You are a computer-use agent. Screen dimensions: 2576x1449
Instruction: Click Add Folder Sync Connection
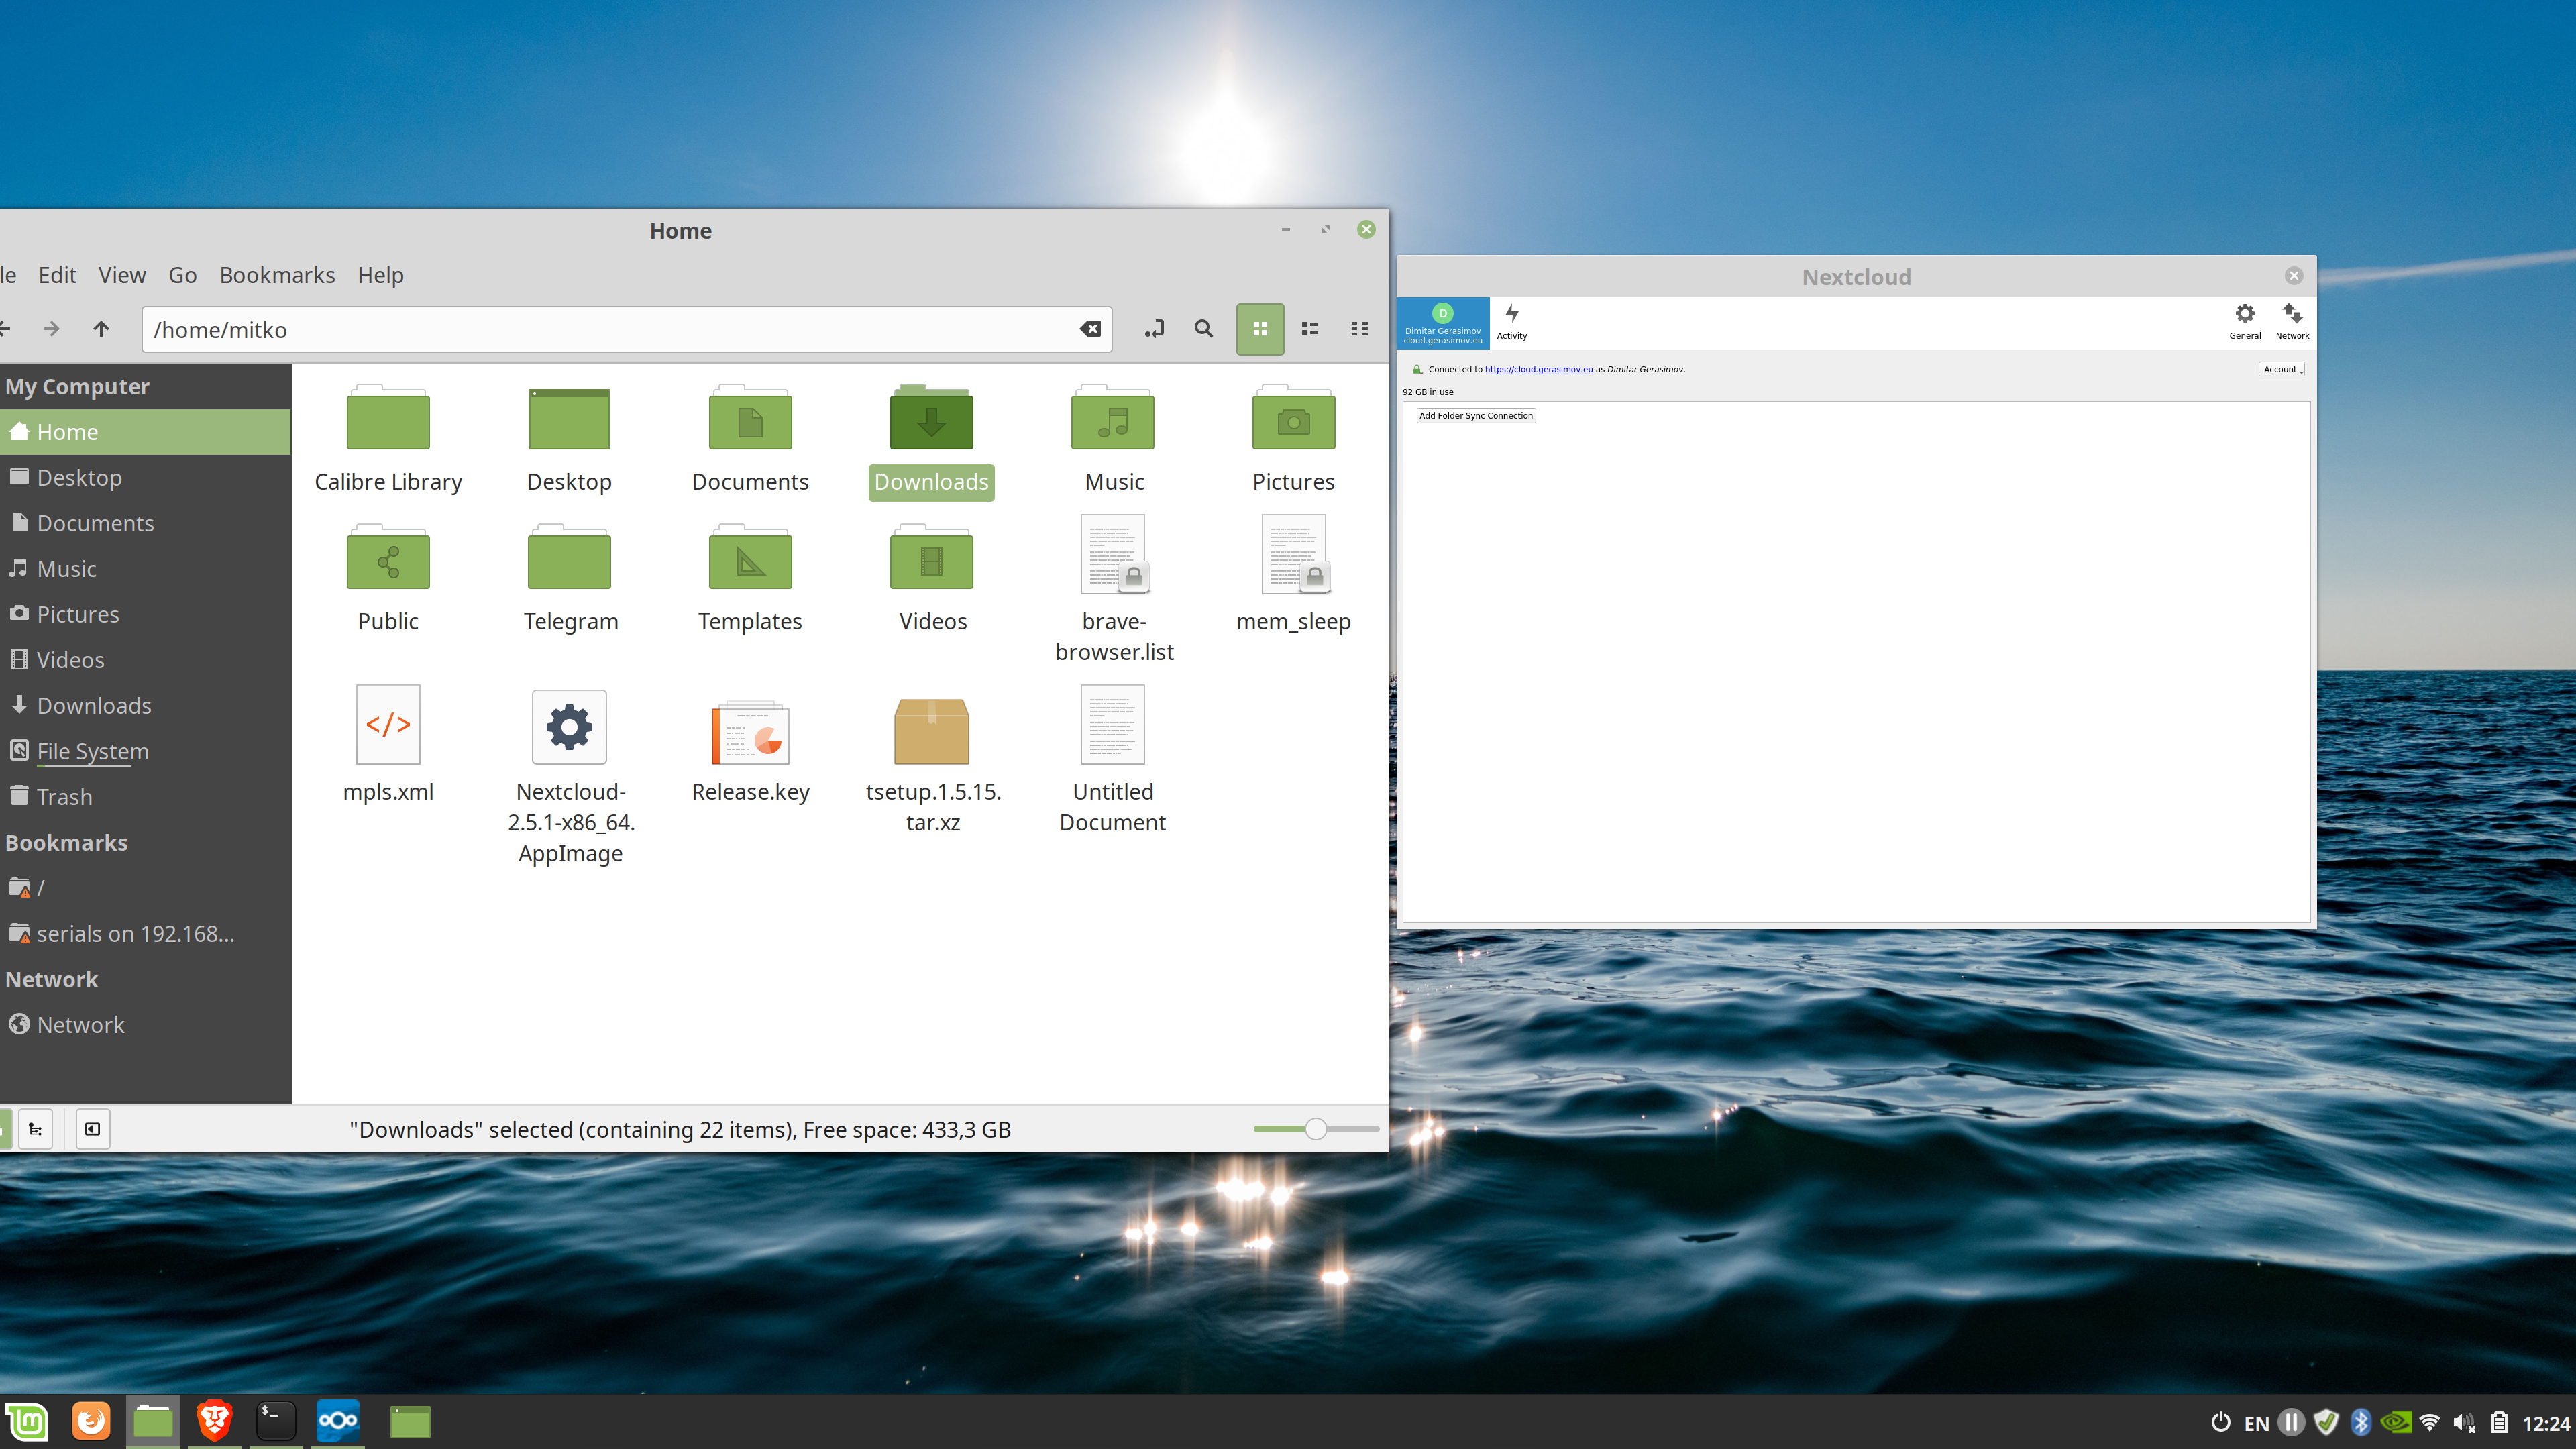1476,415
